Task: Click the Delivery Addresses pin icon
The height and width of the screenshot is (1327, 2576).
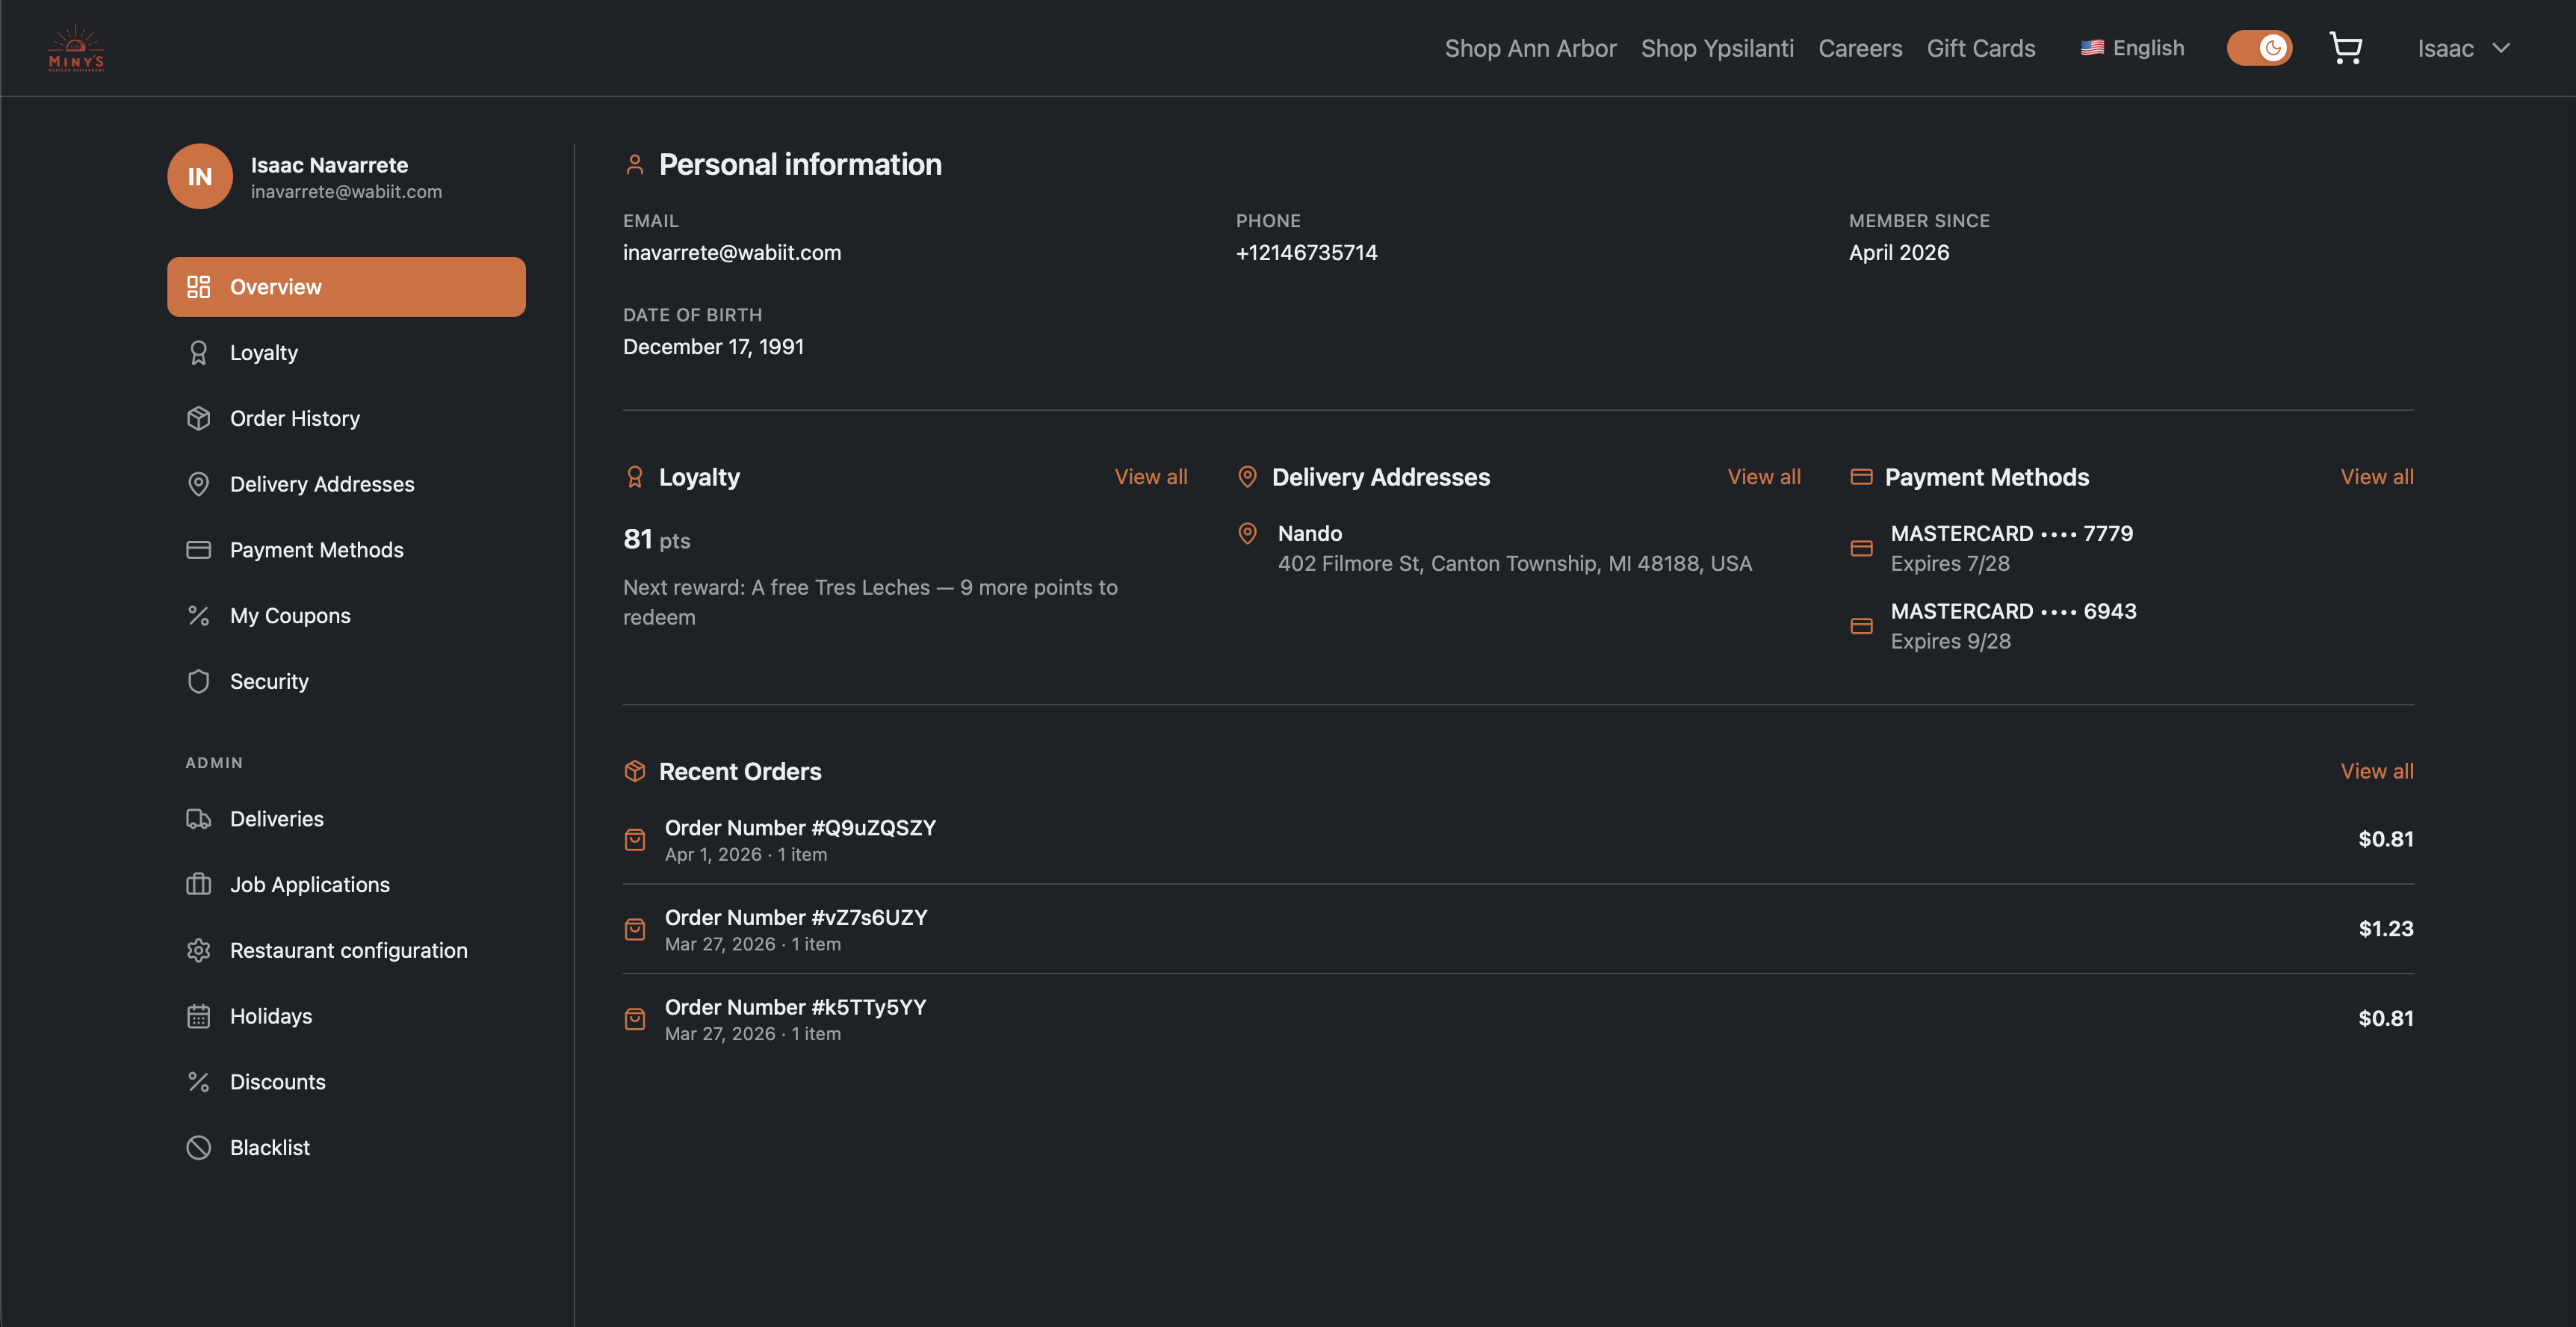Action: [x=198, y=484]
